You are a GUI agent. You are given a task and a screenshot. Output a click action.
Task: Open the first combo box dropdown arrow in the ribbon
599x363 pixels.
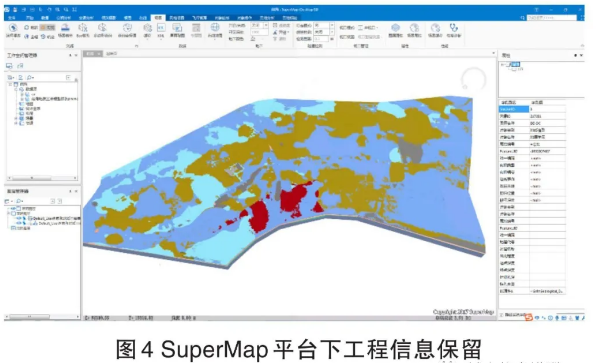point(266,25)
